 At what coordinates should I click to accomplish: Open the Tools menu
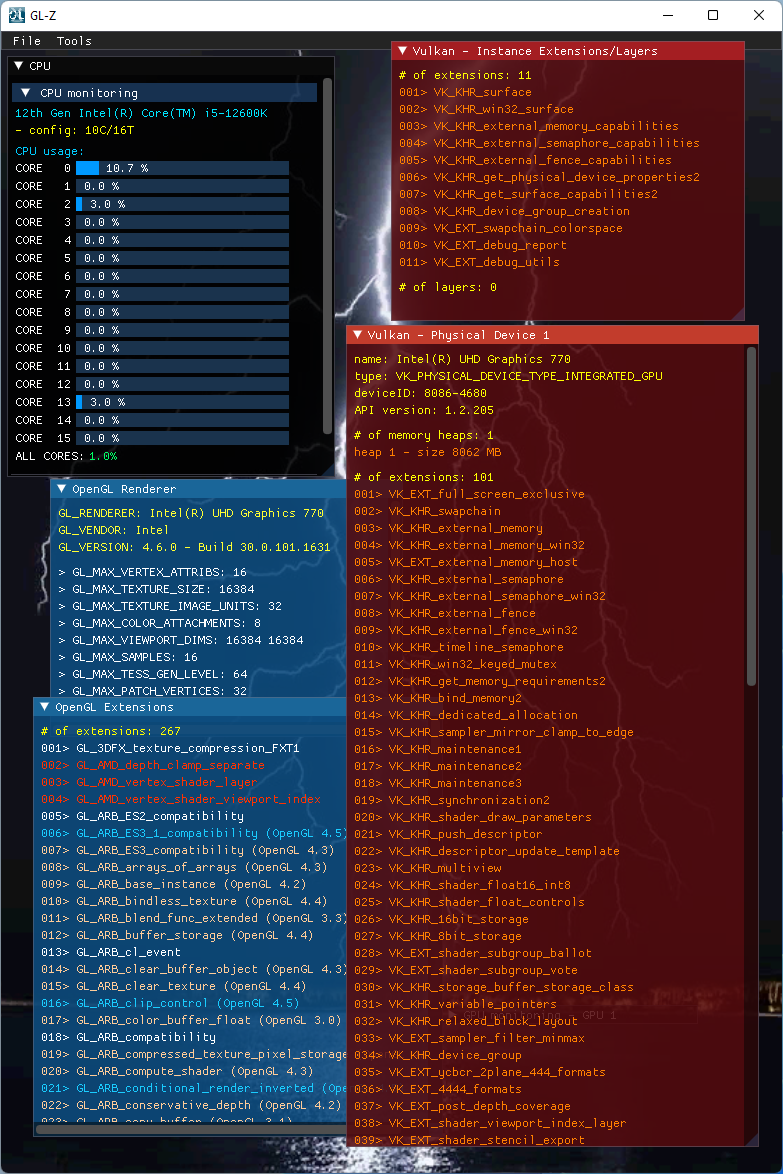[x=74, y=41]
